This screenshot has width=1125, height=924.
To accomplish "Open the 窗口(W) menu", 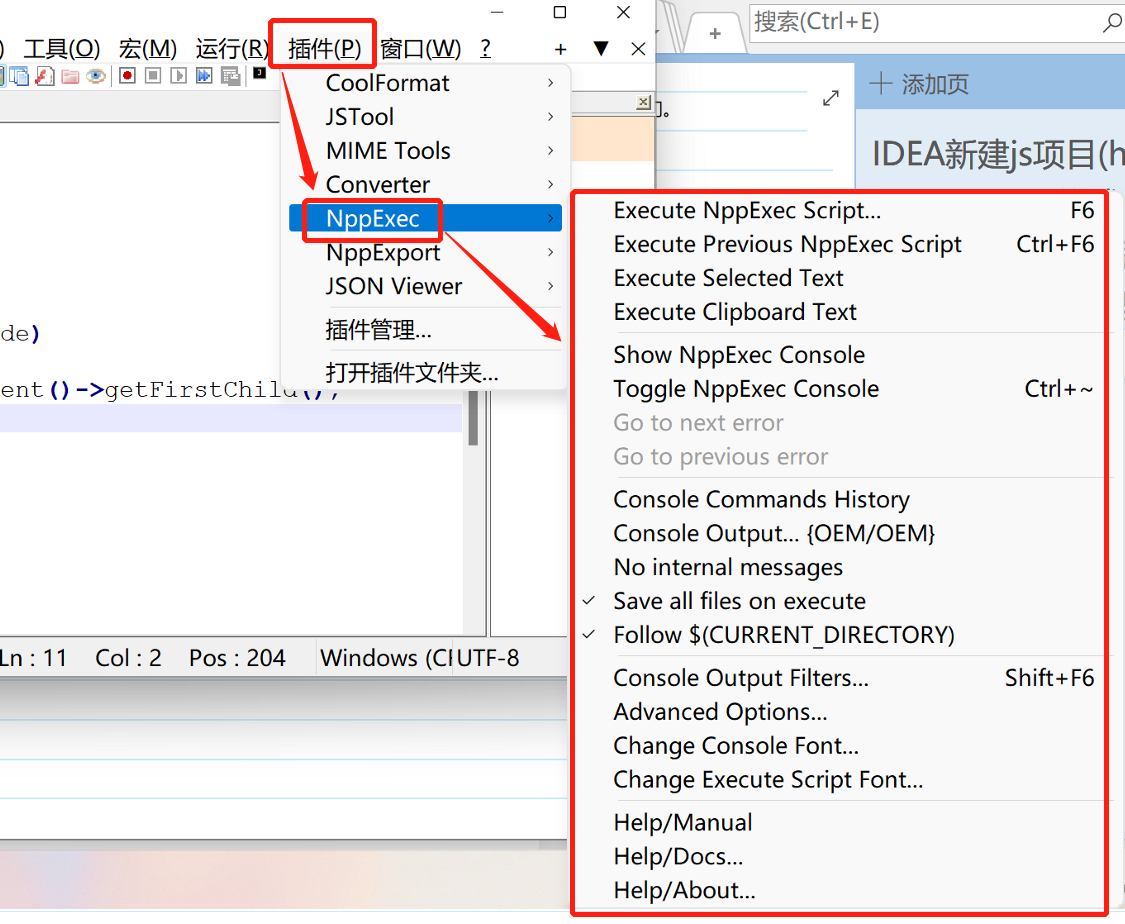I will [420, 49].
